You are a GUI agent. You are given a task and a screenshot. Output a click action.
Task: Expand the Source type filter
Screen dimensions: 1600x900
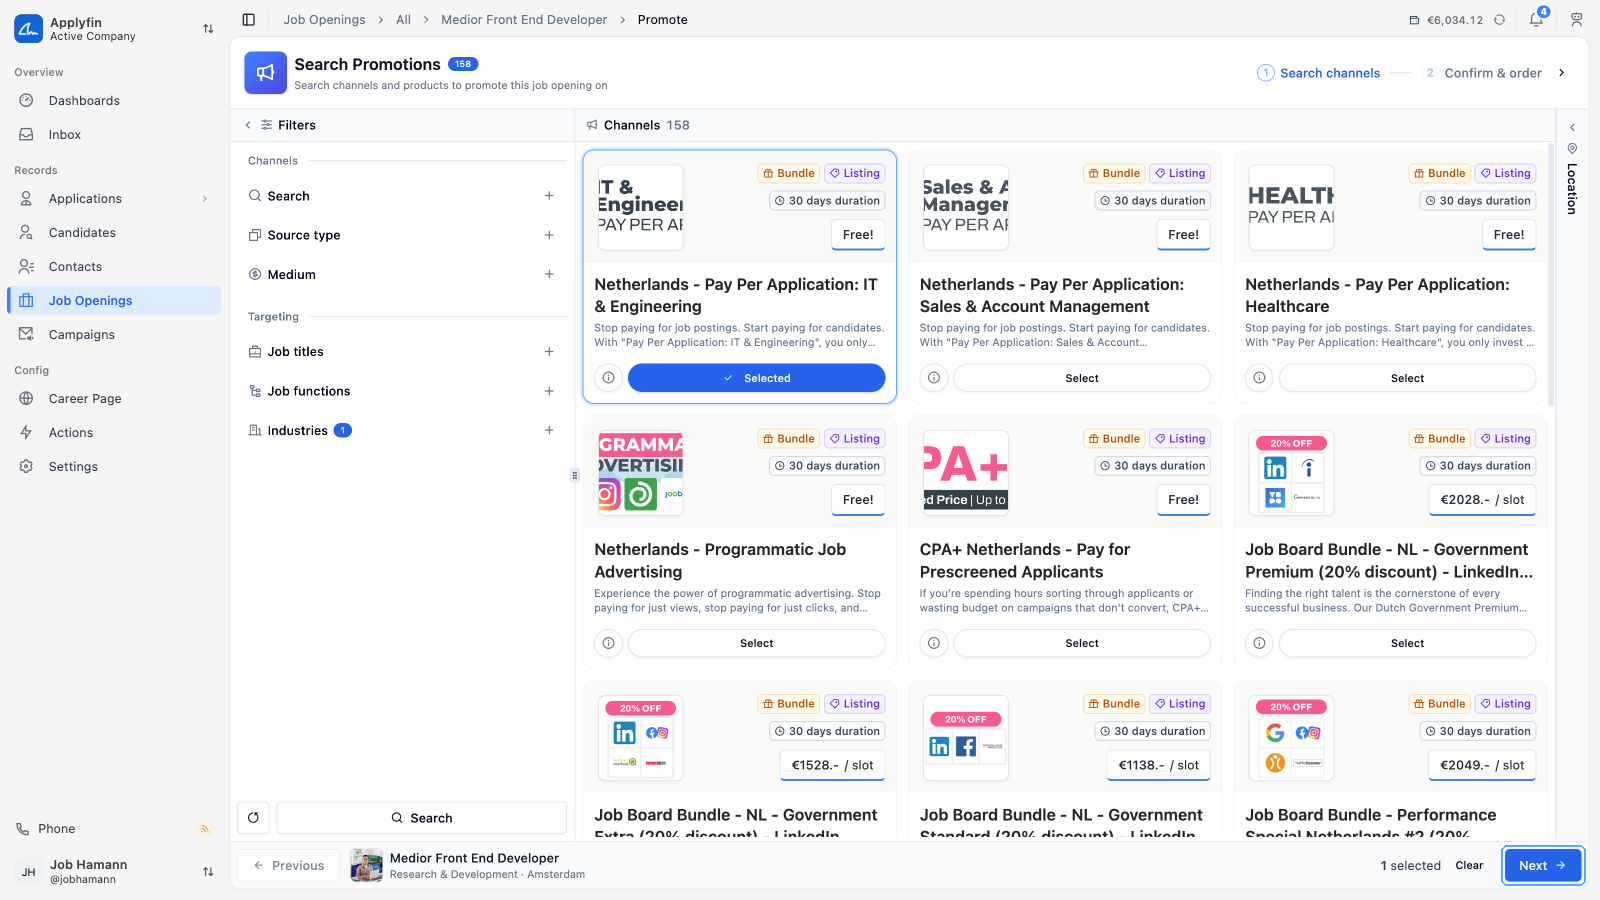pyautogui.click(x=549, y=235)
